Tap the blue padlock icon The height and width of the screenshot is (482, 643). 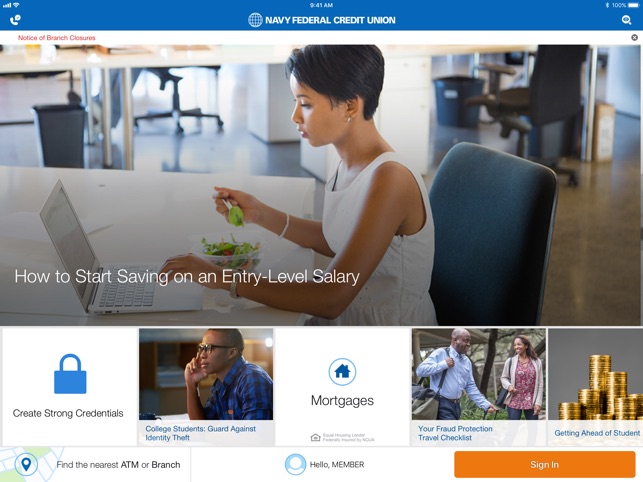70,374
